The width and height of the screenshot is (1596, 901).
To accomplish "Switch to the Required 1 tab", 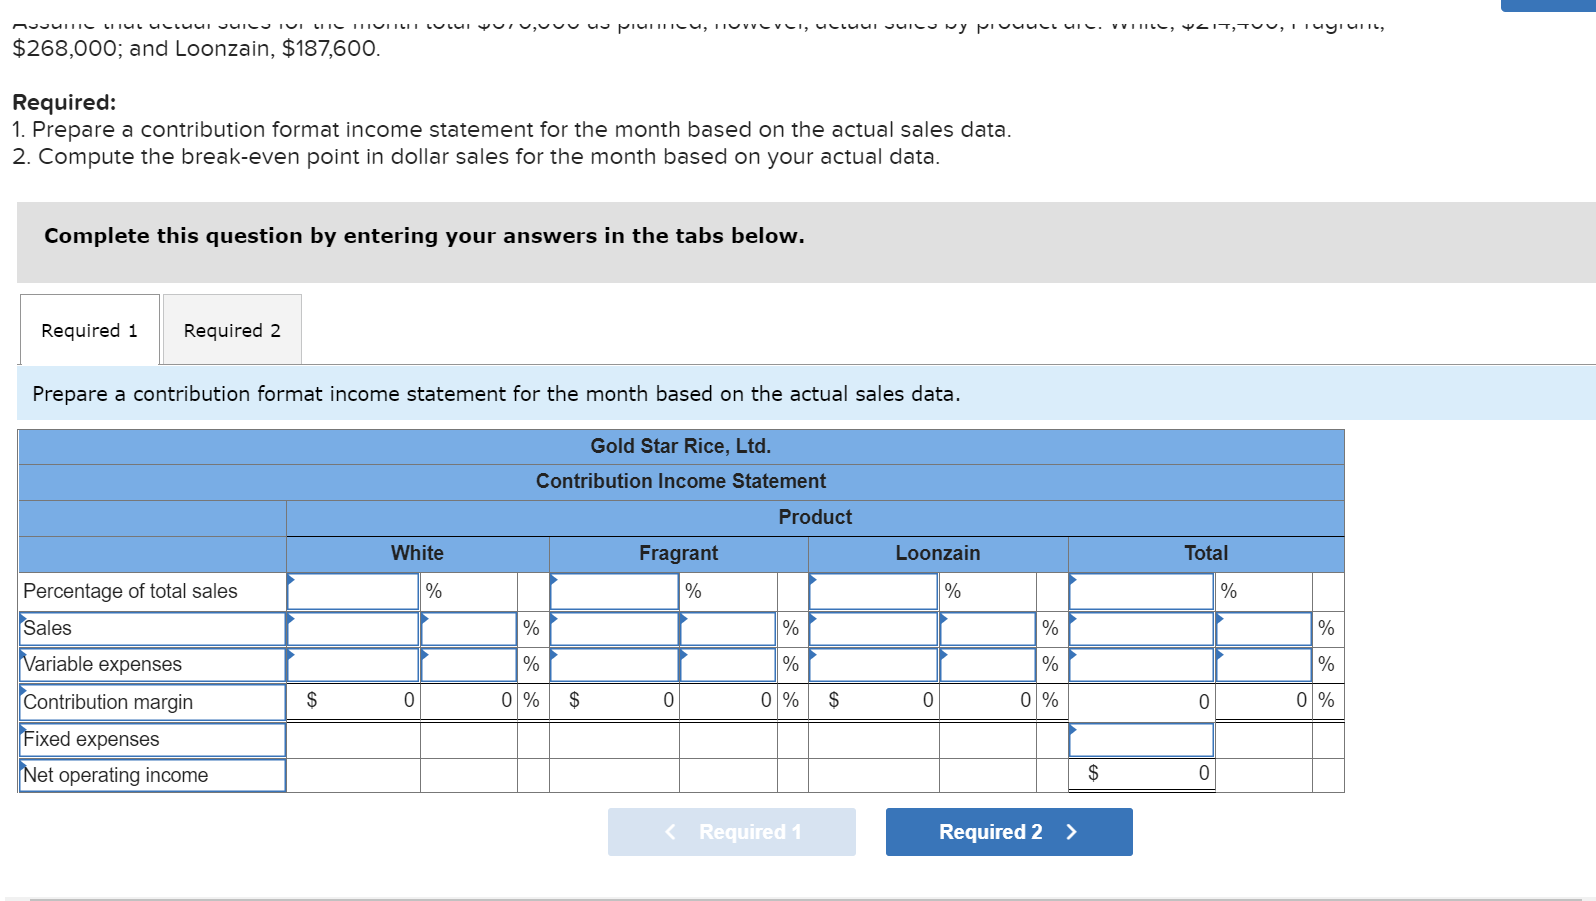I will (x=89, y=330).
